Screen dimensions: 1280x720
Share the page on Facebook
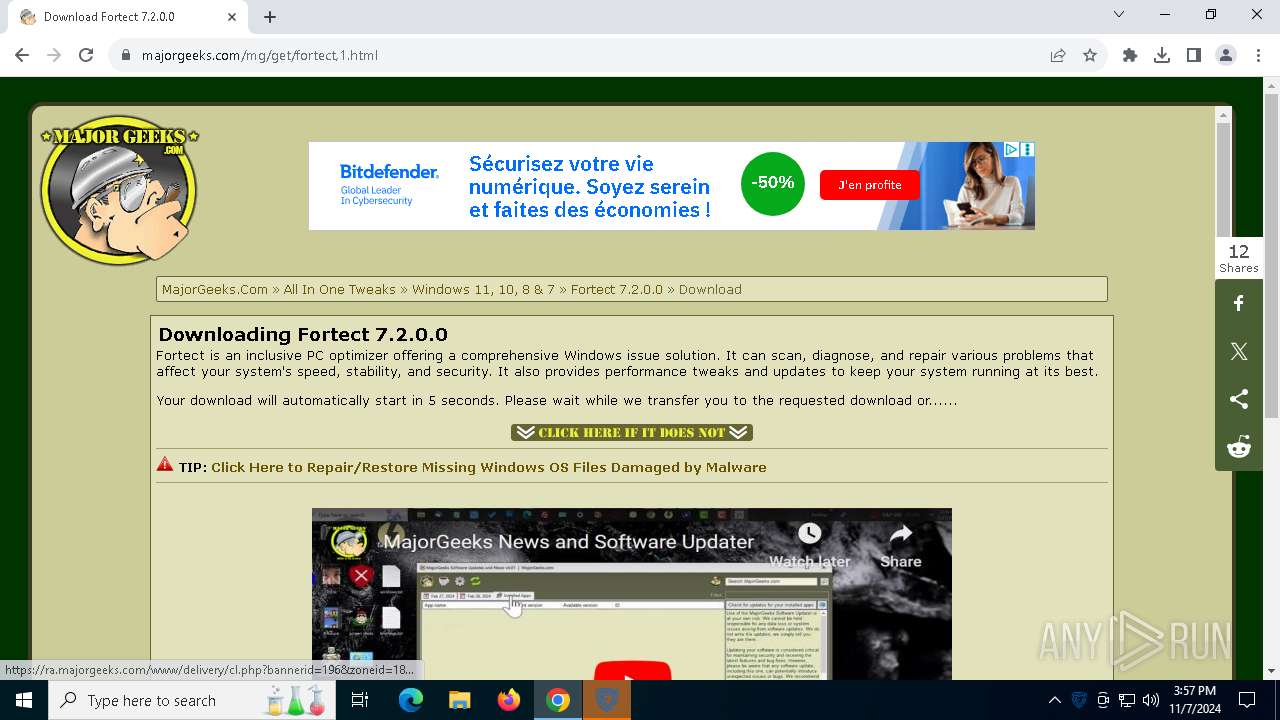pos(1239,303)
